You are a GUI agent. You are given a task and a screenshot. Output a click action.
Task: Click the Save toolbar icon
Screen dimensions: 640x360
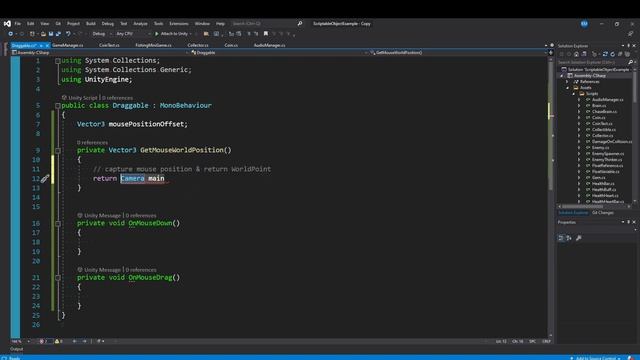point(51,34)
